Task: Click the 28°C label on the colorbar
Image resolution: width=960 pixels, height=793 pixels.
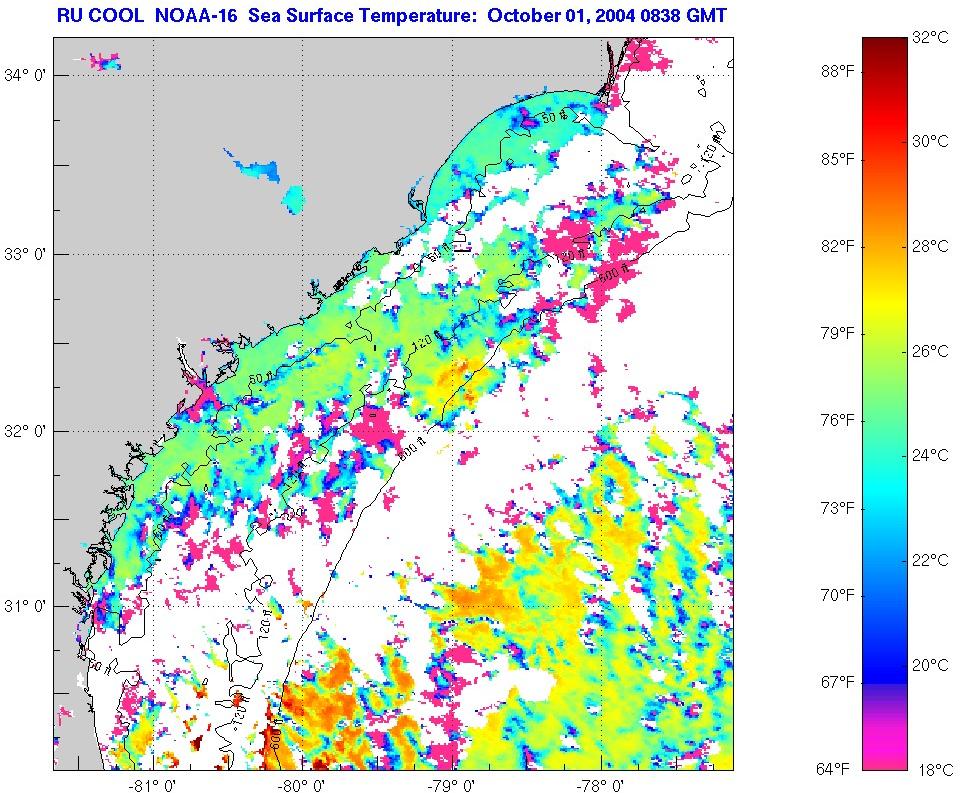Action: pos(930,246)
